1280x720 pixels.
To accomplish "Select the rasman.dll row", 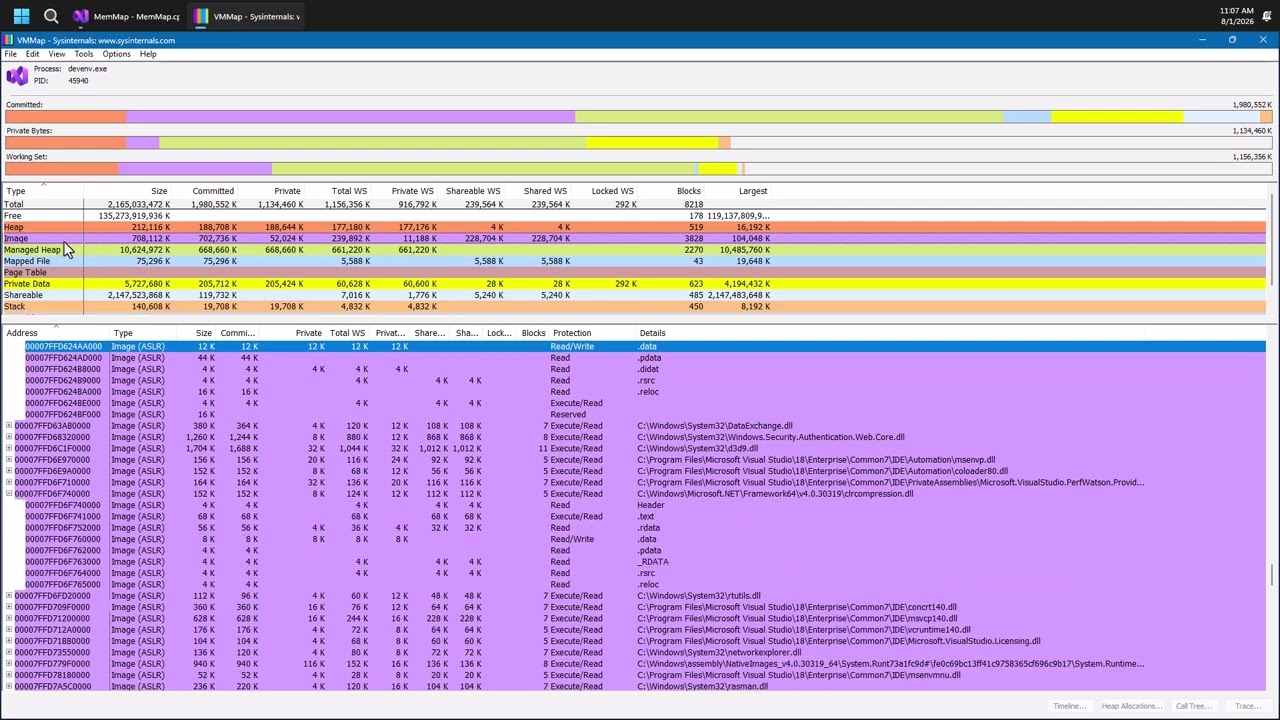I will (635, 687).
